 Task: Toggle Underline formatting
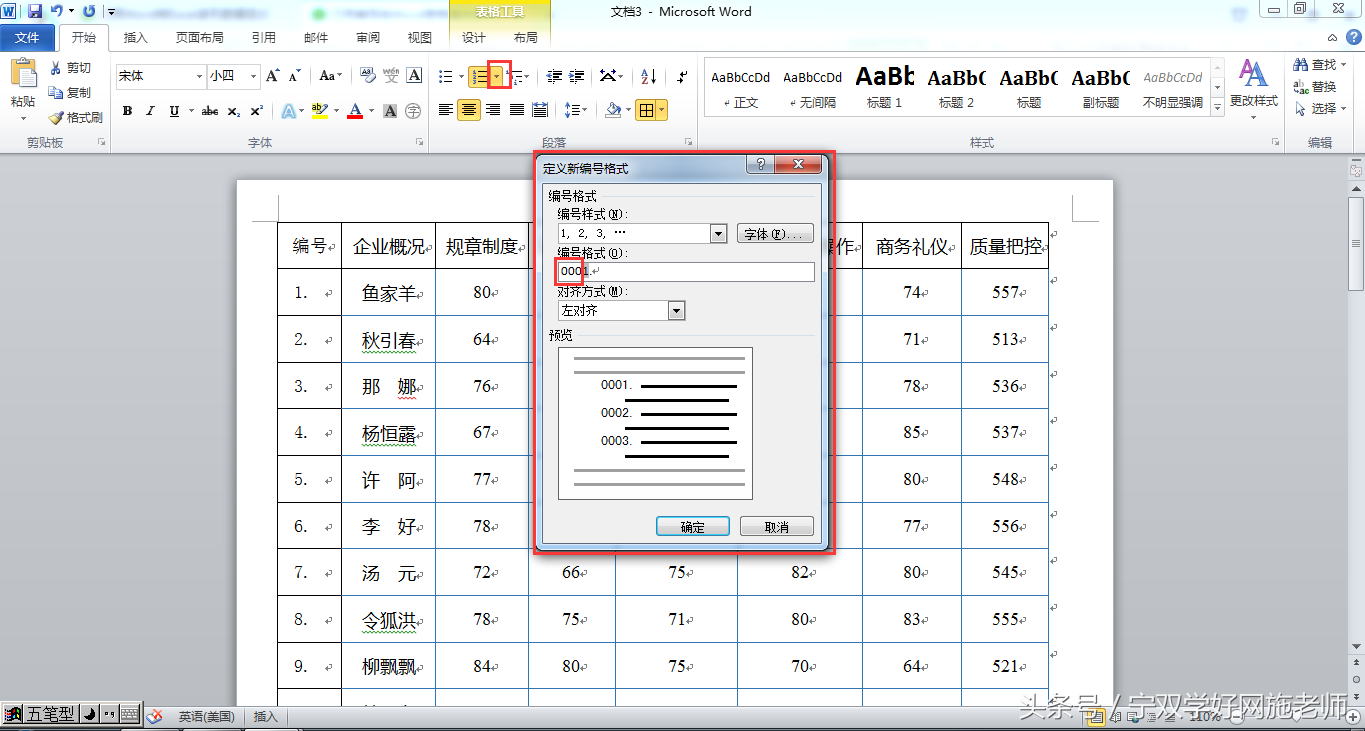[175, 111]
